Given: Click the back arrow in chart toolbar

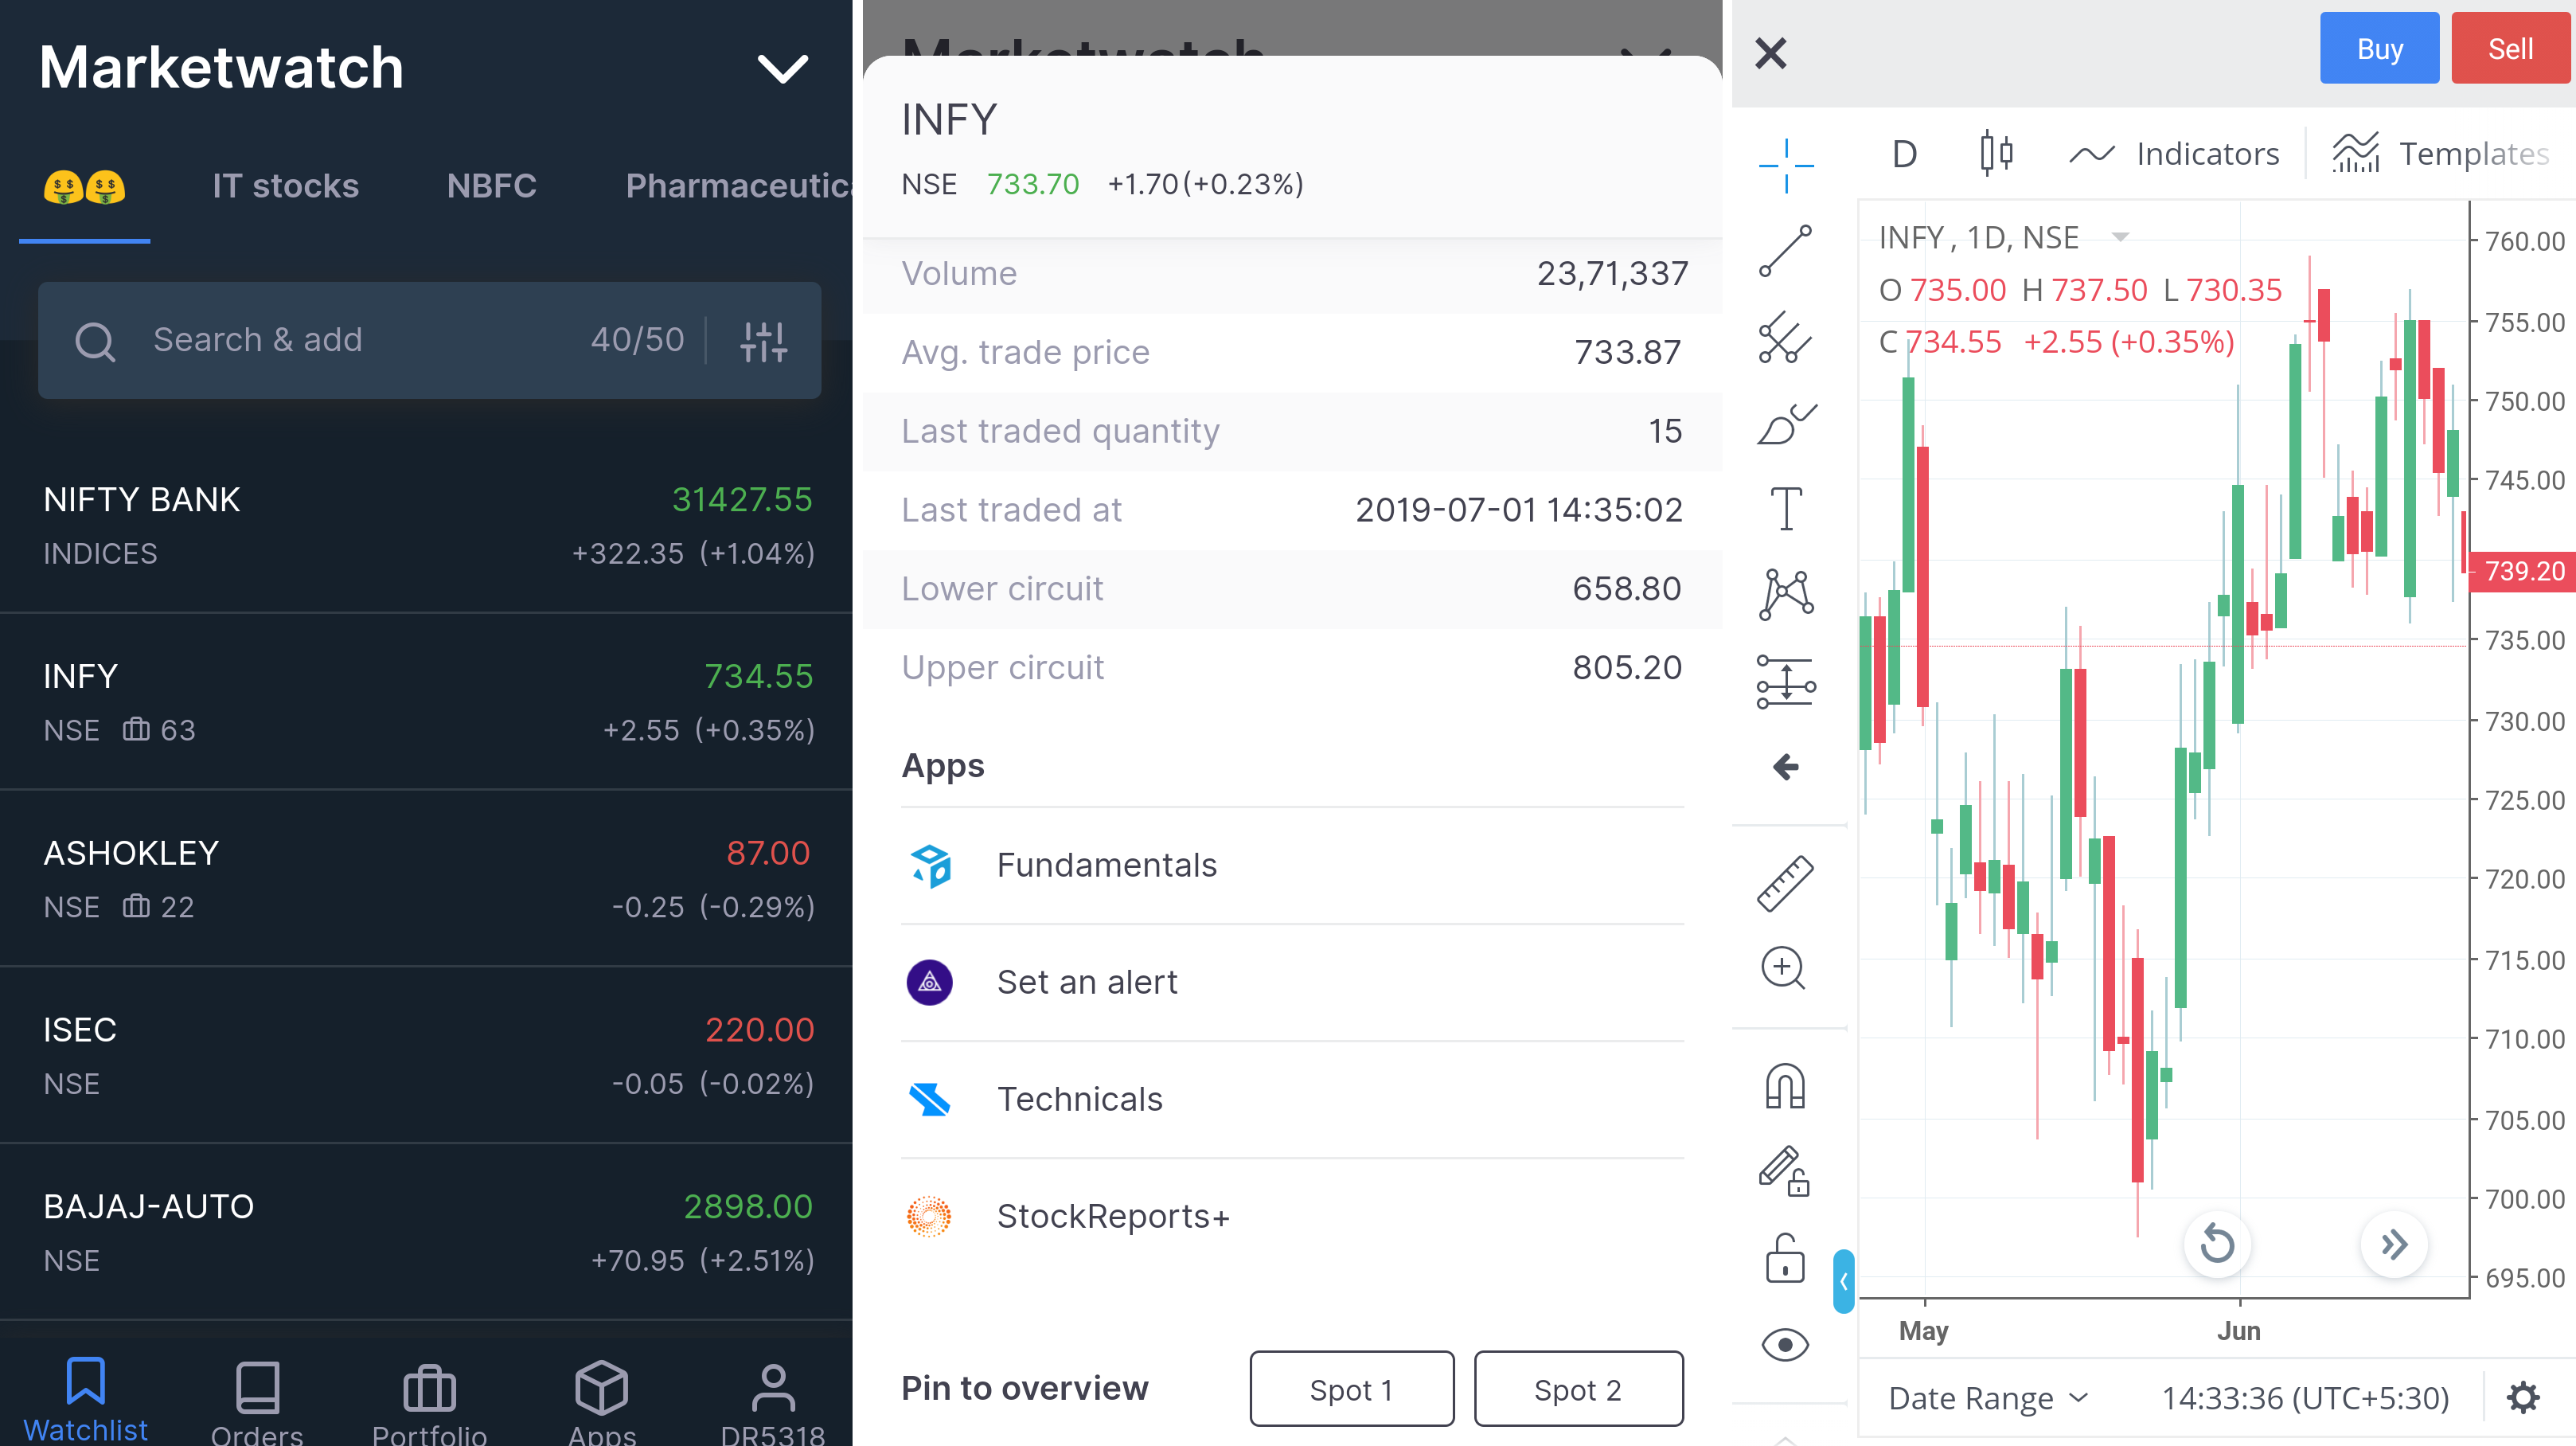Looking at the screenshot, I should tap(1786, 767).
